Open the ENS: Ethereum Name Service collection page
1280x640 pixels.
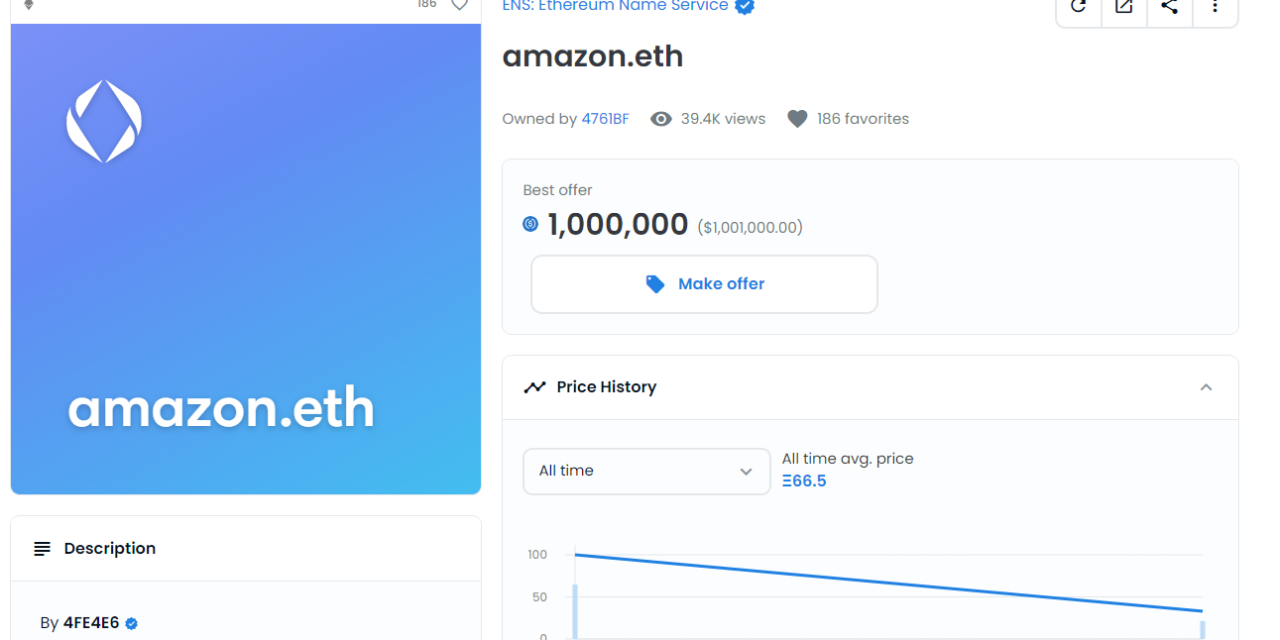tap(616, 6)
